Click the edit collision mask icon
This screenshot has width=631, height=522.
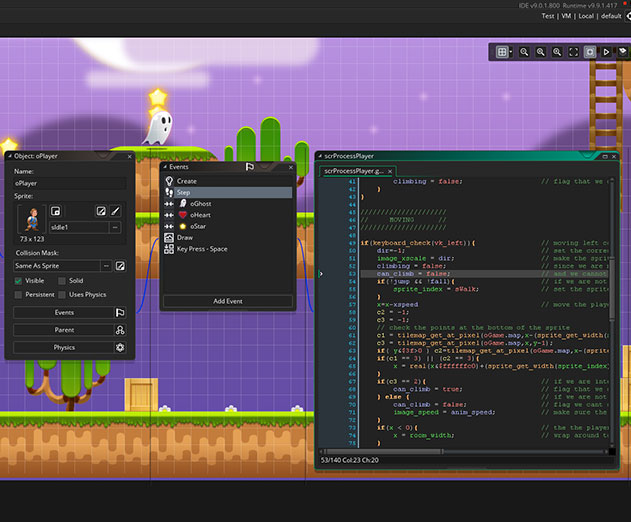(x=120, y=266)
